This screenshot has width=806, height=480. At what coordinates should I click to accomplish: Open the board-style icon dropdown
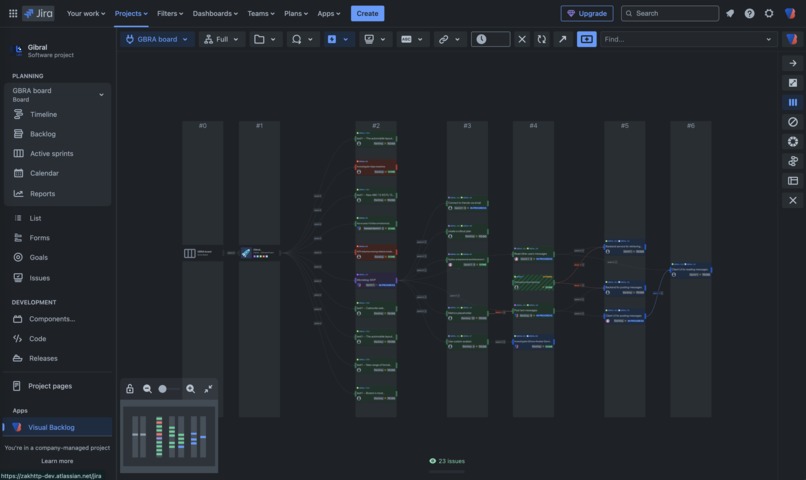[x=374, y=39]
